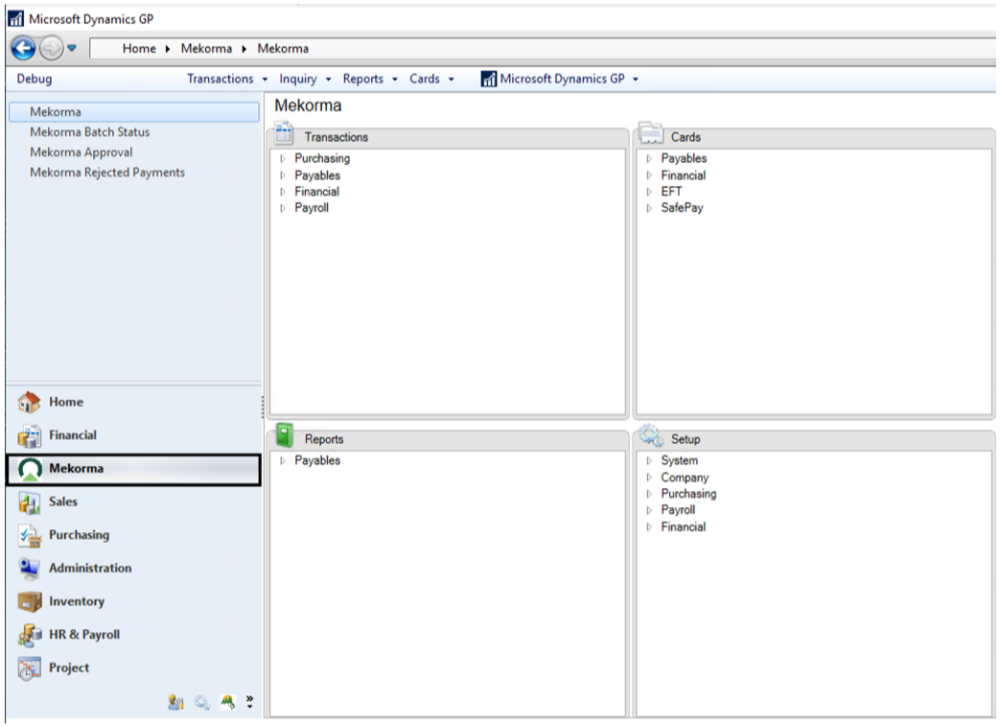Click the hard-hat worker with tools icon
Viewport: 1000px width, 726px height.
point(175,702)
